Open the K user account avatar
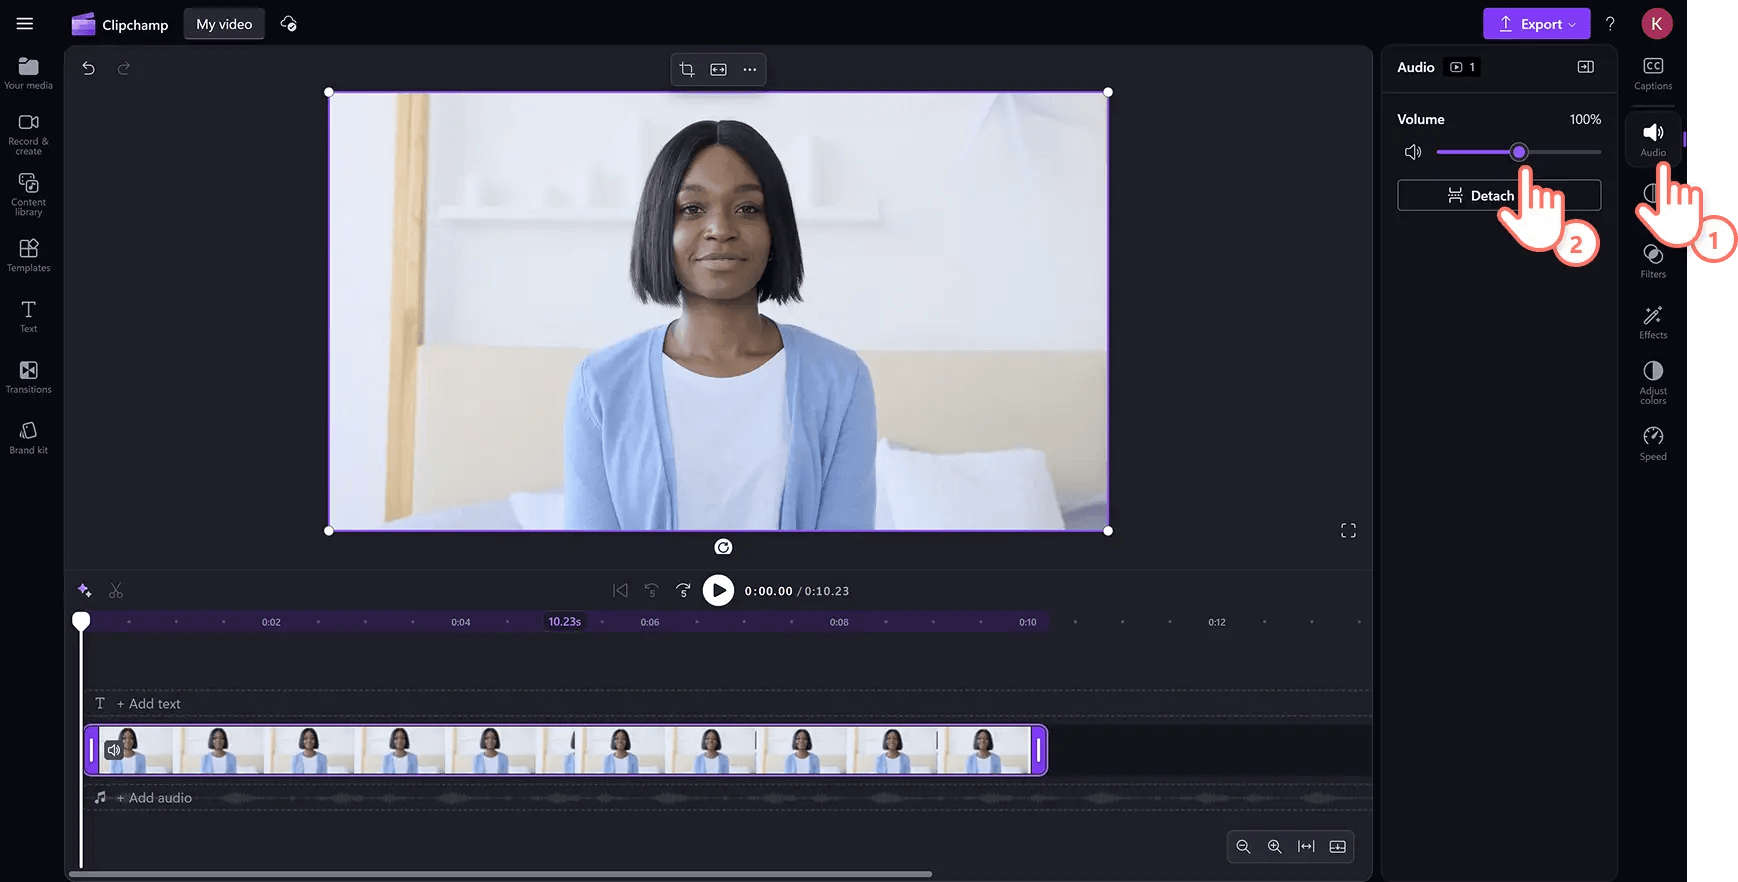Viewport: 1738px width, 882px height. [x=1657, y=24]
